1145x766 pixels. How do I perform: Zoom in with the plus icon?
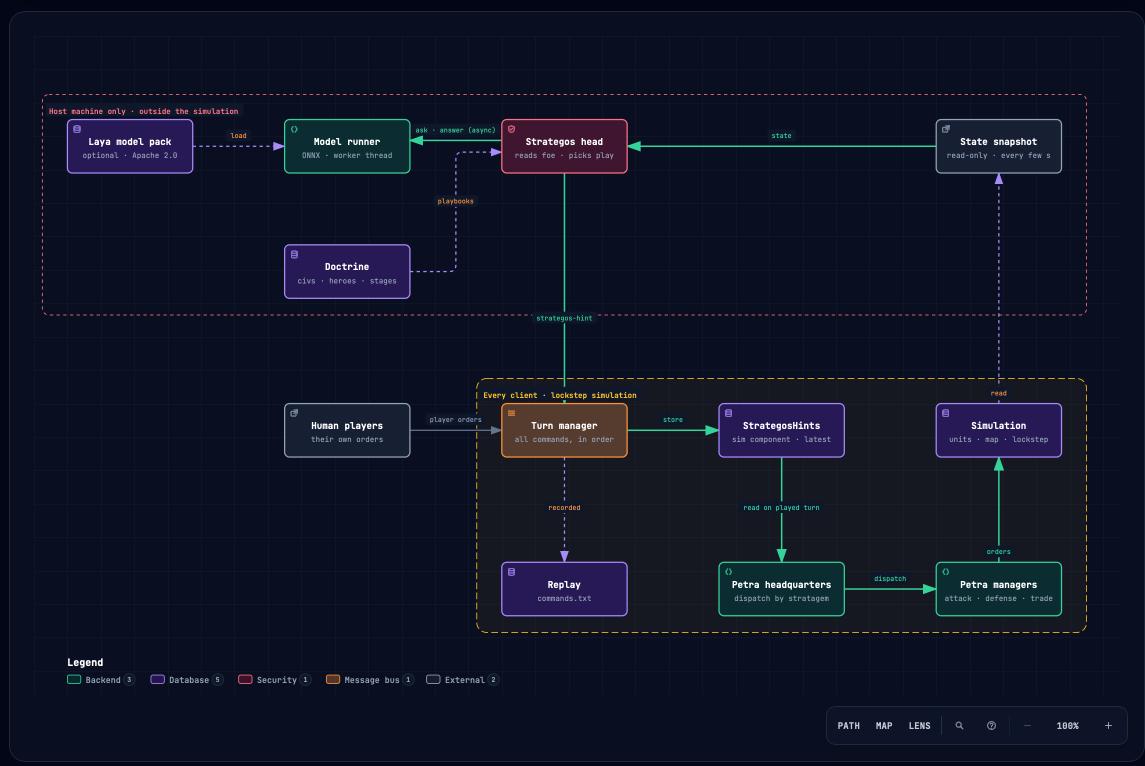pos(1108,726)
